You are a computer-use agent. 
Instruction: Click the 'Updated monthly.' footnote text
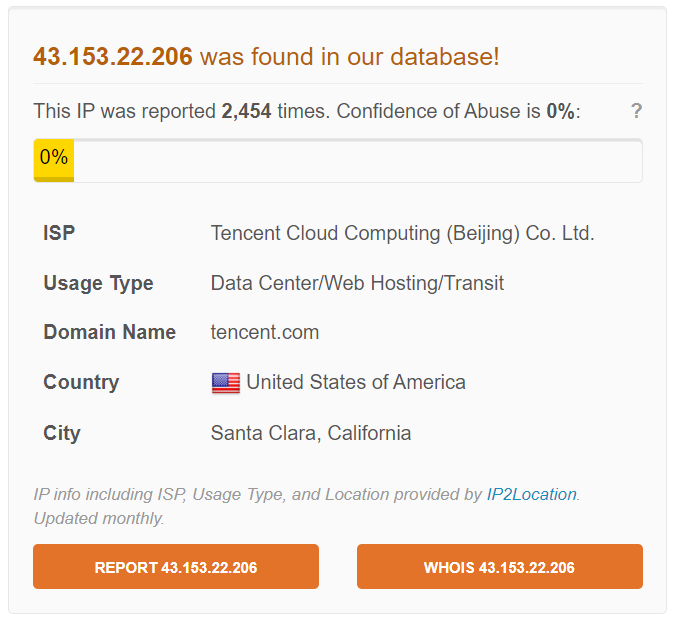click(x=99, y=519)
